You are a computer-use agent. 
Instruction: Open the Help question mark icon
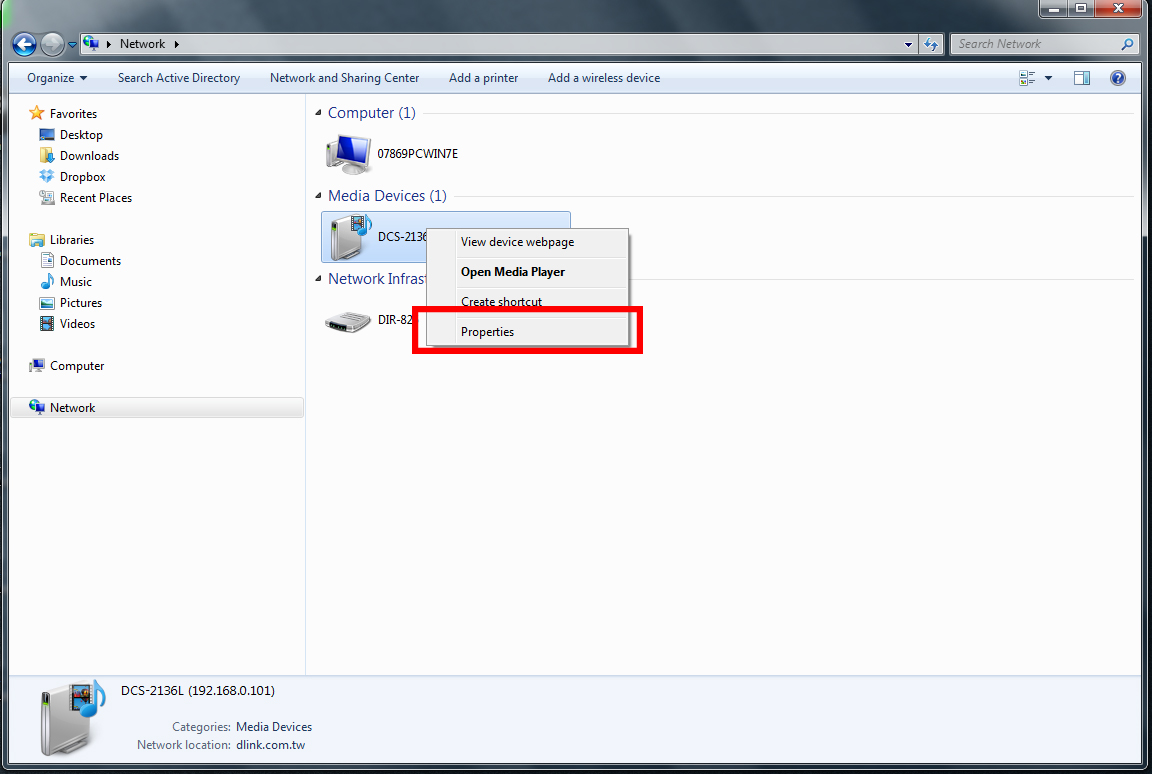pyautogui.click(x=1118, y=78)
